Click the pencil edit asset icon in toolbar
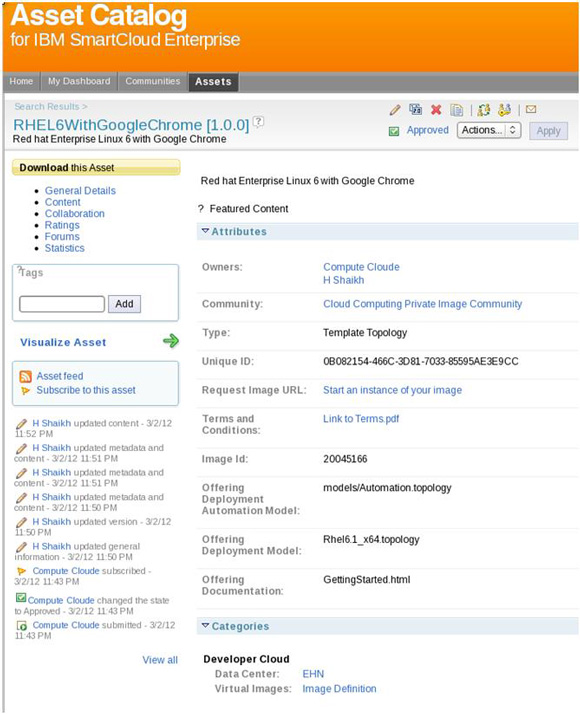Image resolution: width=580 pixels, height=714 pixels. 395,110
